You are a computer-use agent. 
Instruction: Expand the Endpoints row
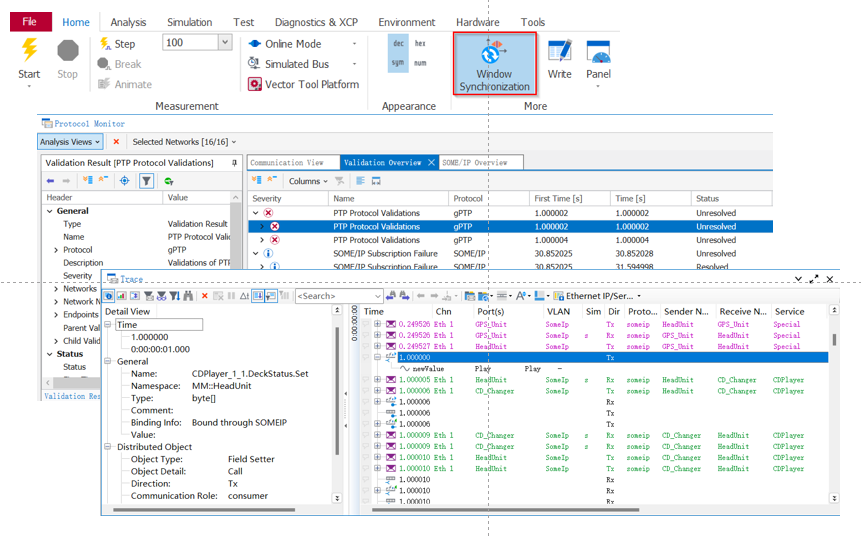pos(56,315)
